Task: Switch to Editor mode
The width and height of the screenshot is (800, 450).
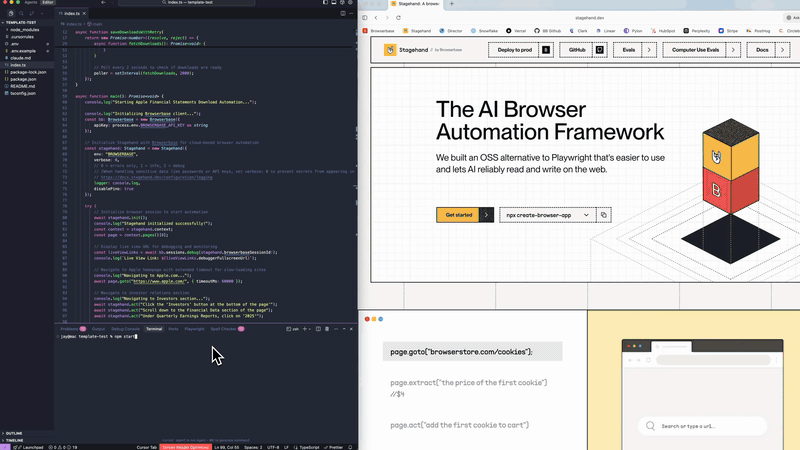Action: click(47, 3)
